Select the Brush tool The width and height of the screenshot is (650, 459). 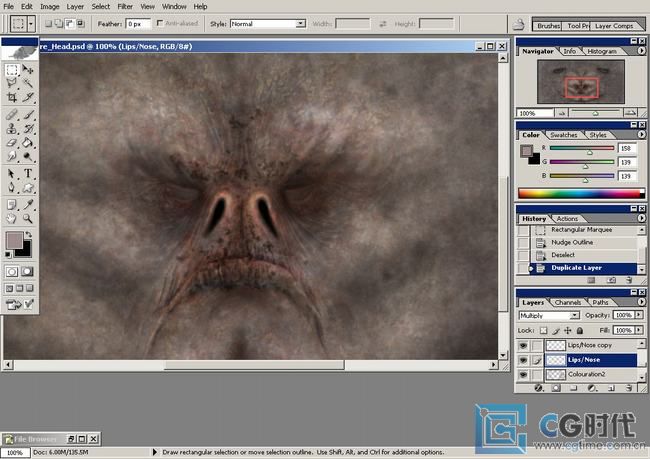28,114
